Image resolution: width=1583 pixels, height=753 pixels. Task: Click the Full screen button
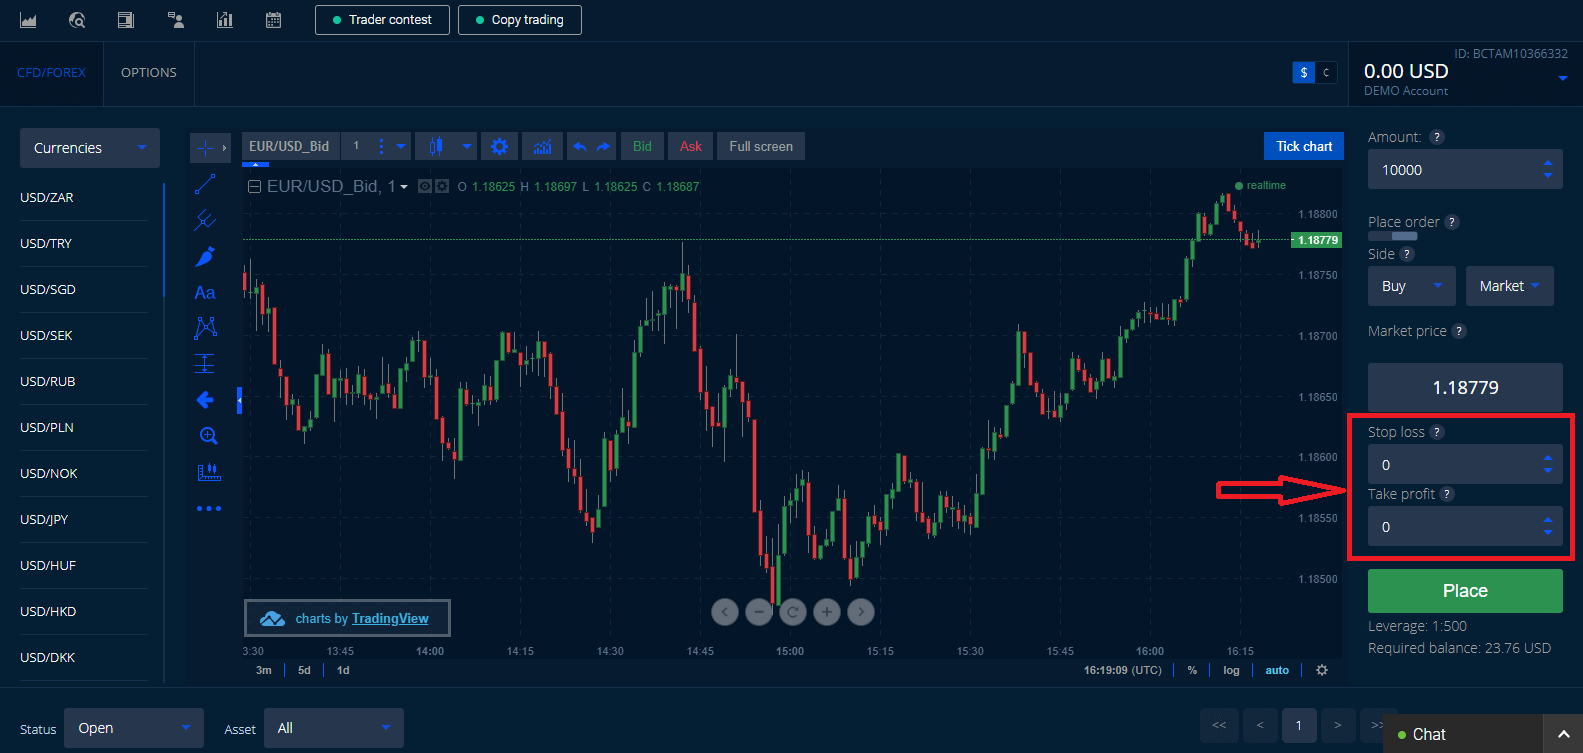pos(761,147)
